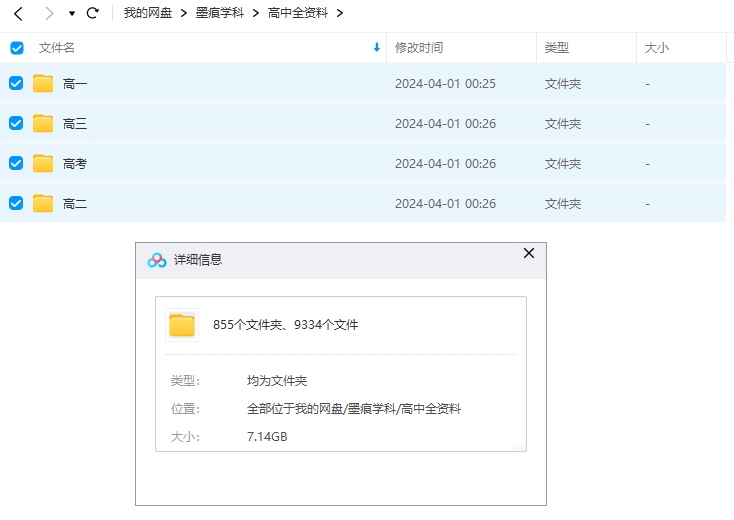
Task: Close the 详细信息 dialog
Action: 529,254
